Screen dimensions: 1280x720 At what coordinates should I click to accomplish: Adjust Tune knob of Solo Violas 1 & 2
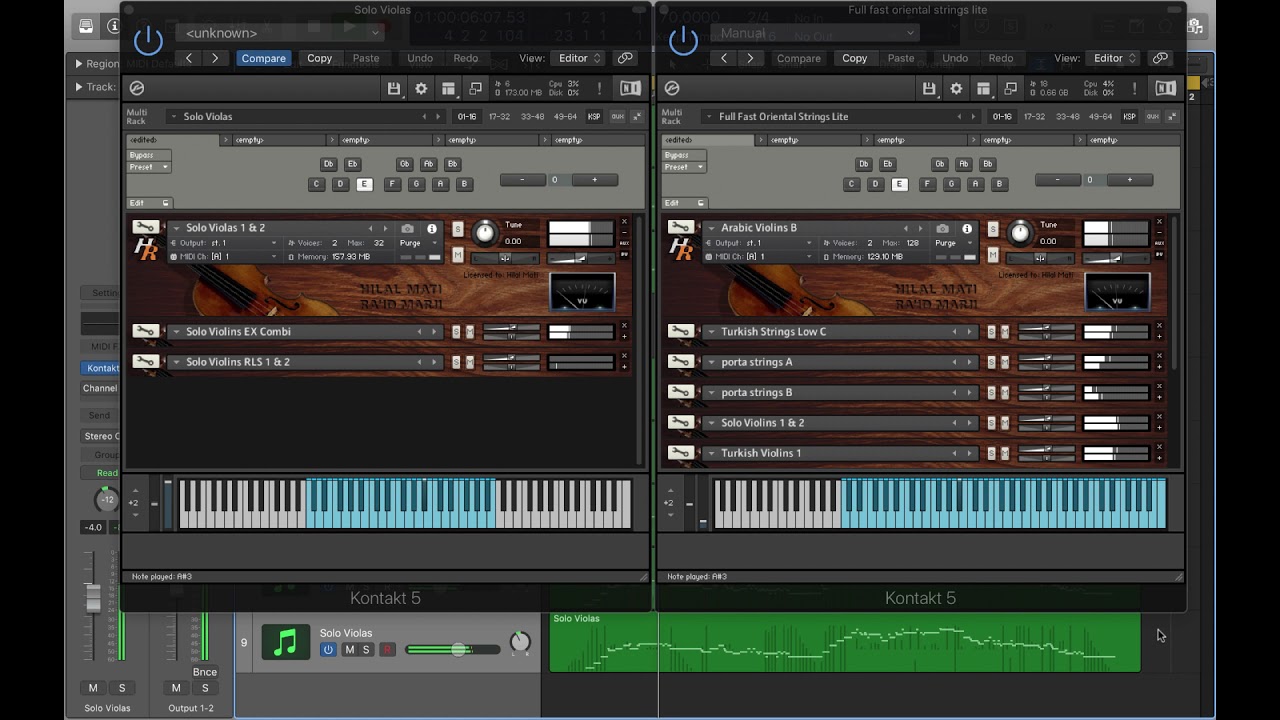(484, 233)
